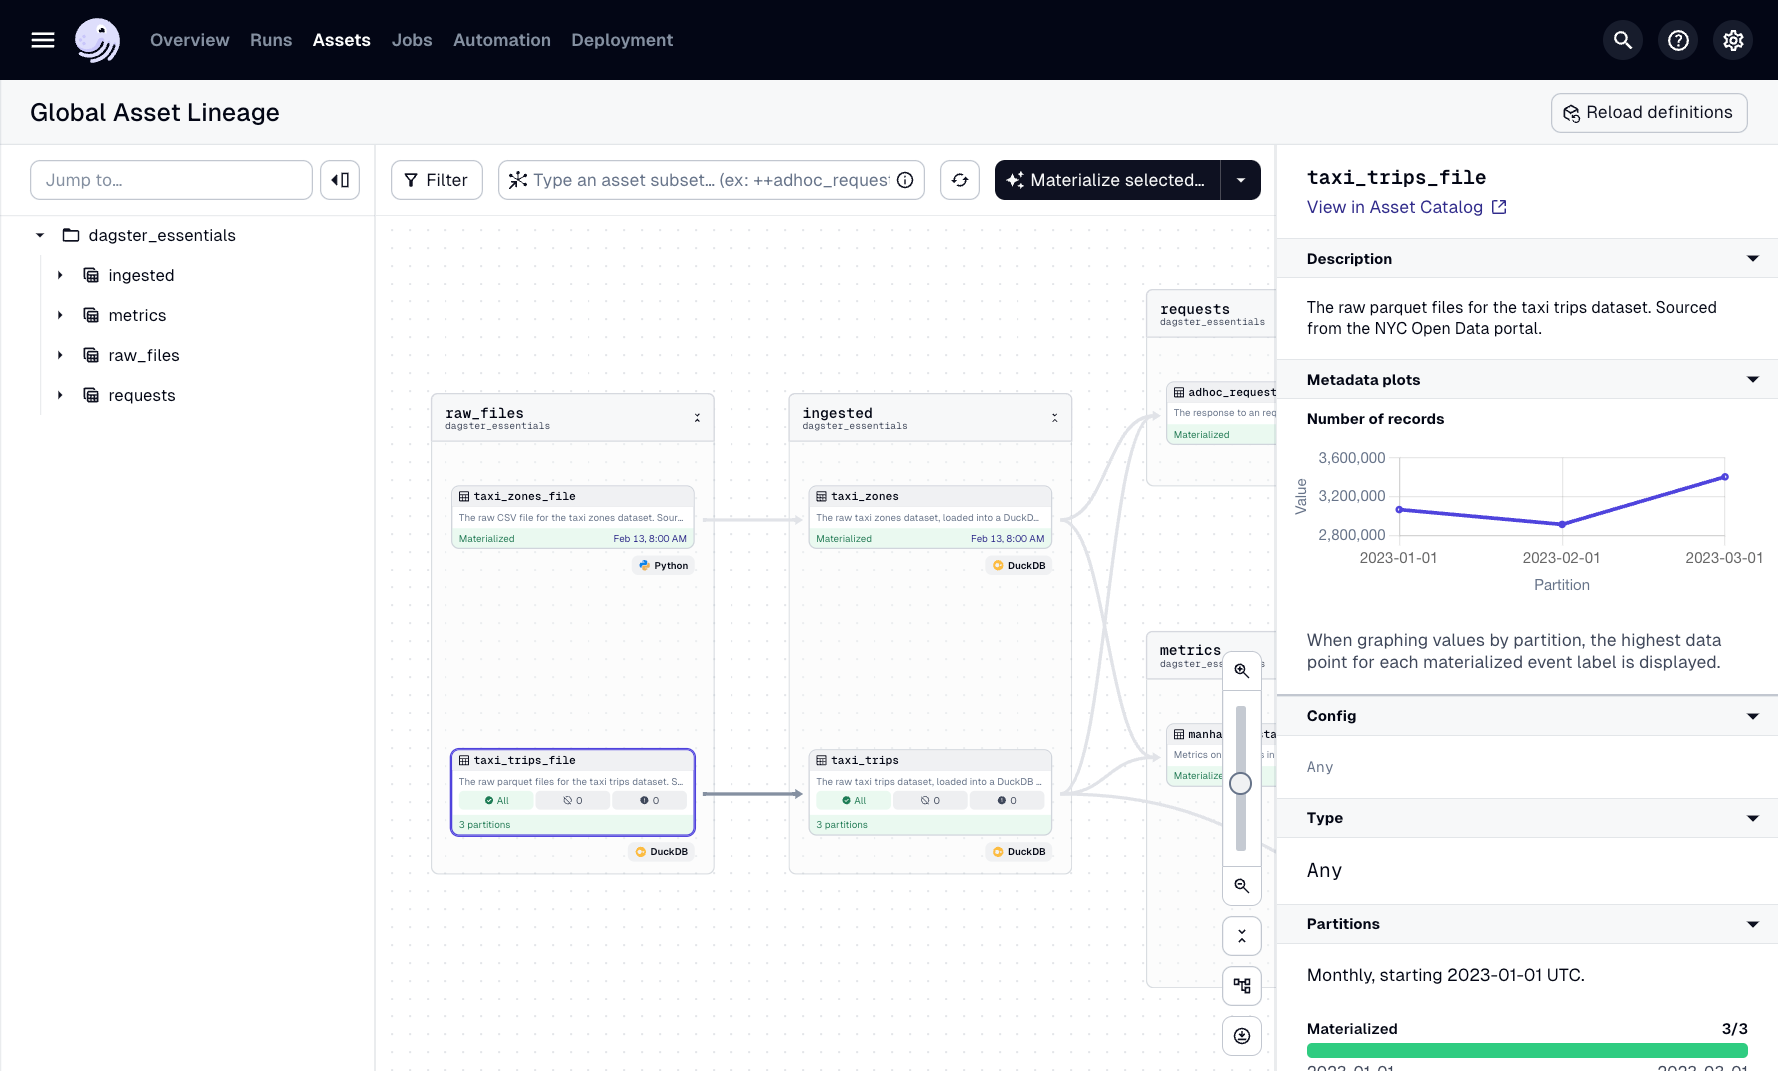Open the Materialize selected dropdown arrow

pyautogui.click(x=1240, y=180)
